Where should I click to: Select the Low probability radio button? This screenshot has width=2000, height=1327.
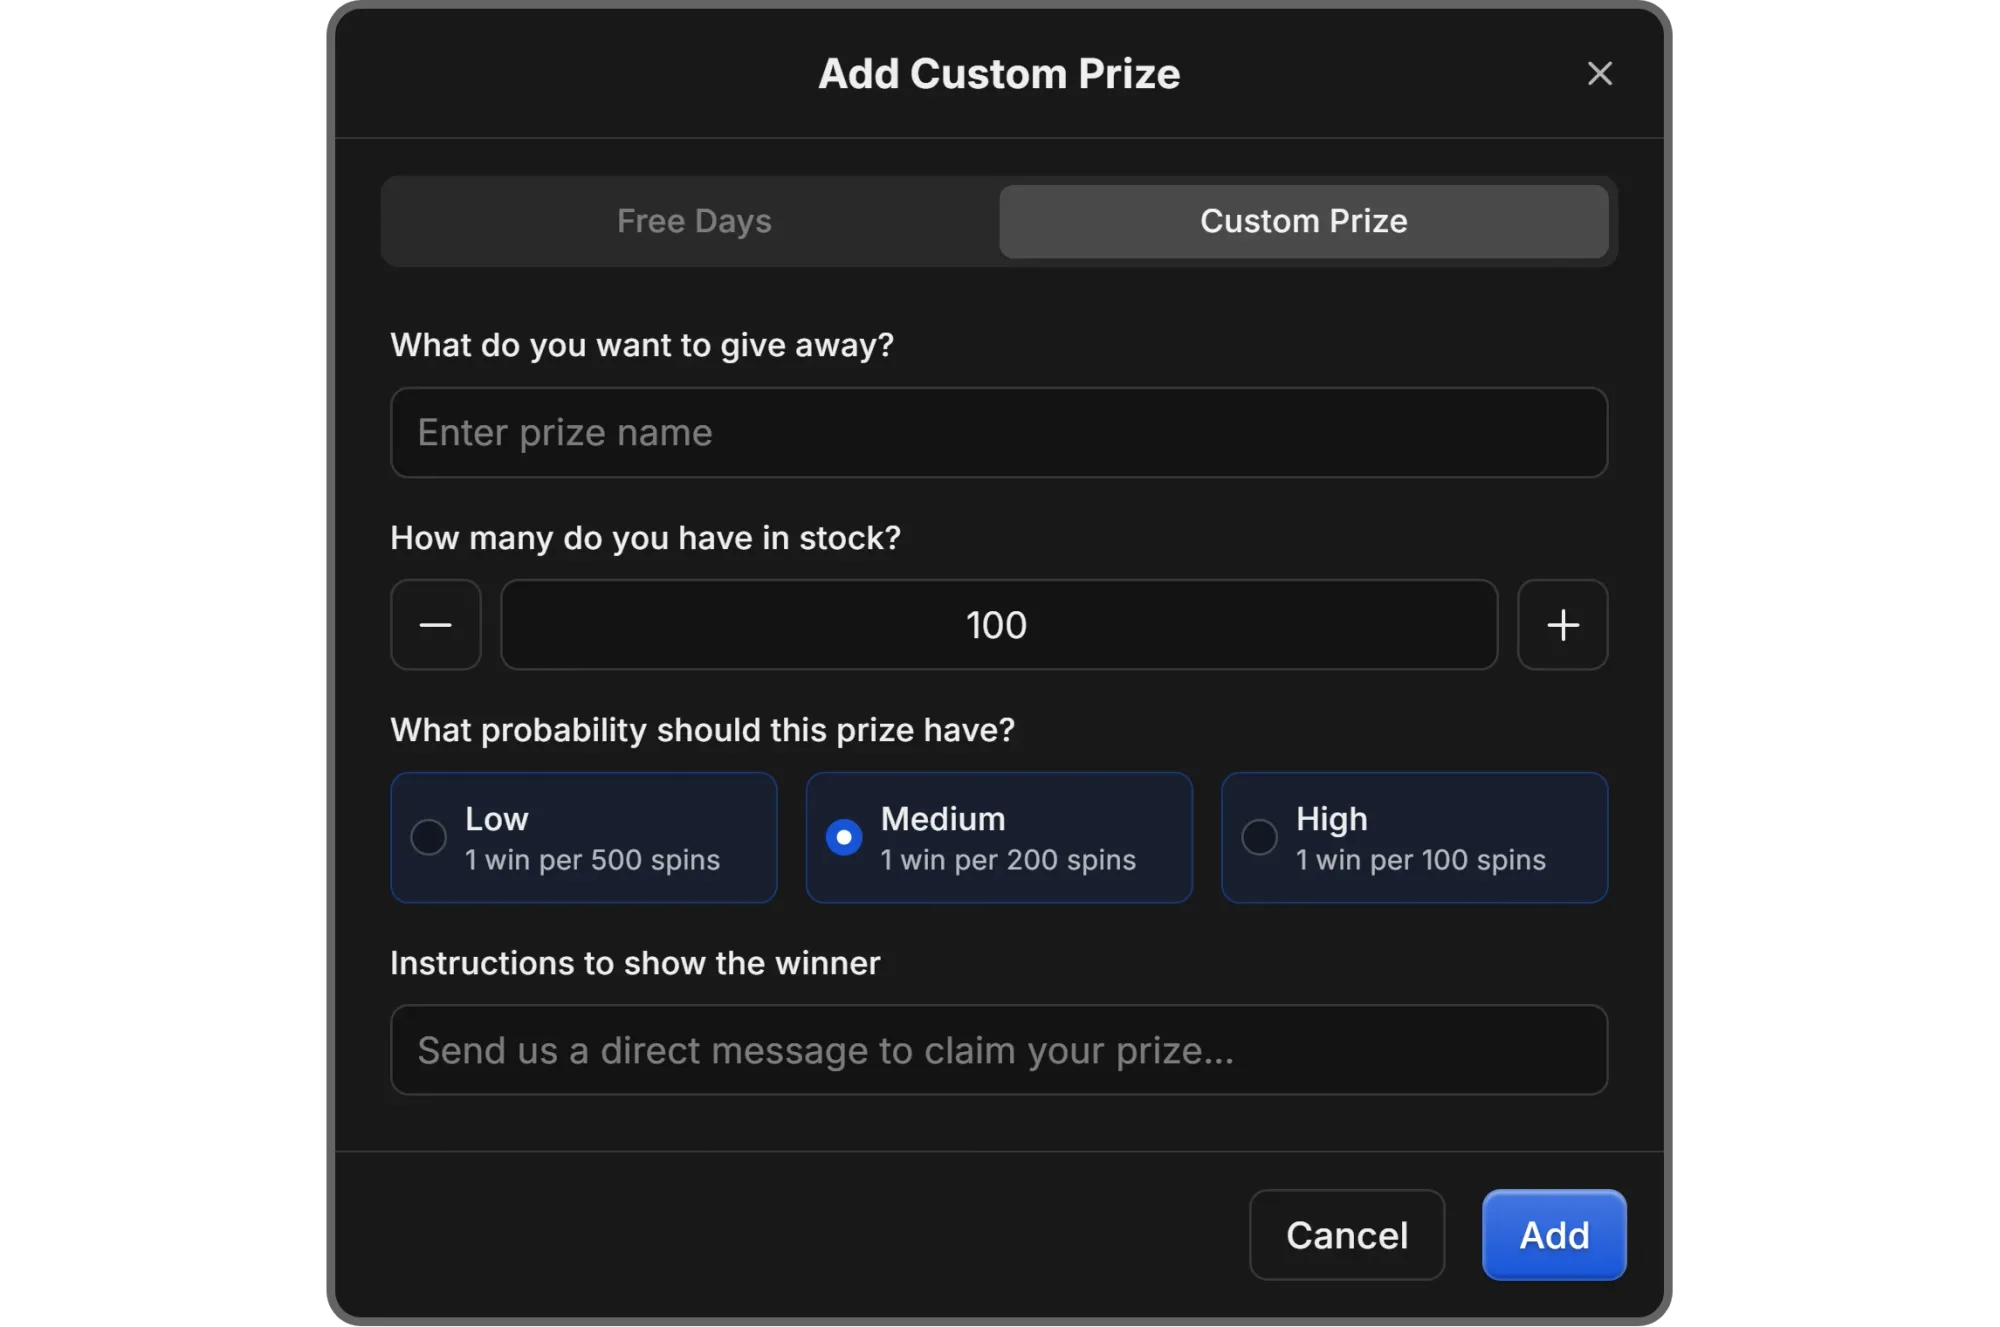(x=429, y=838)
